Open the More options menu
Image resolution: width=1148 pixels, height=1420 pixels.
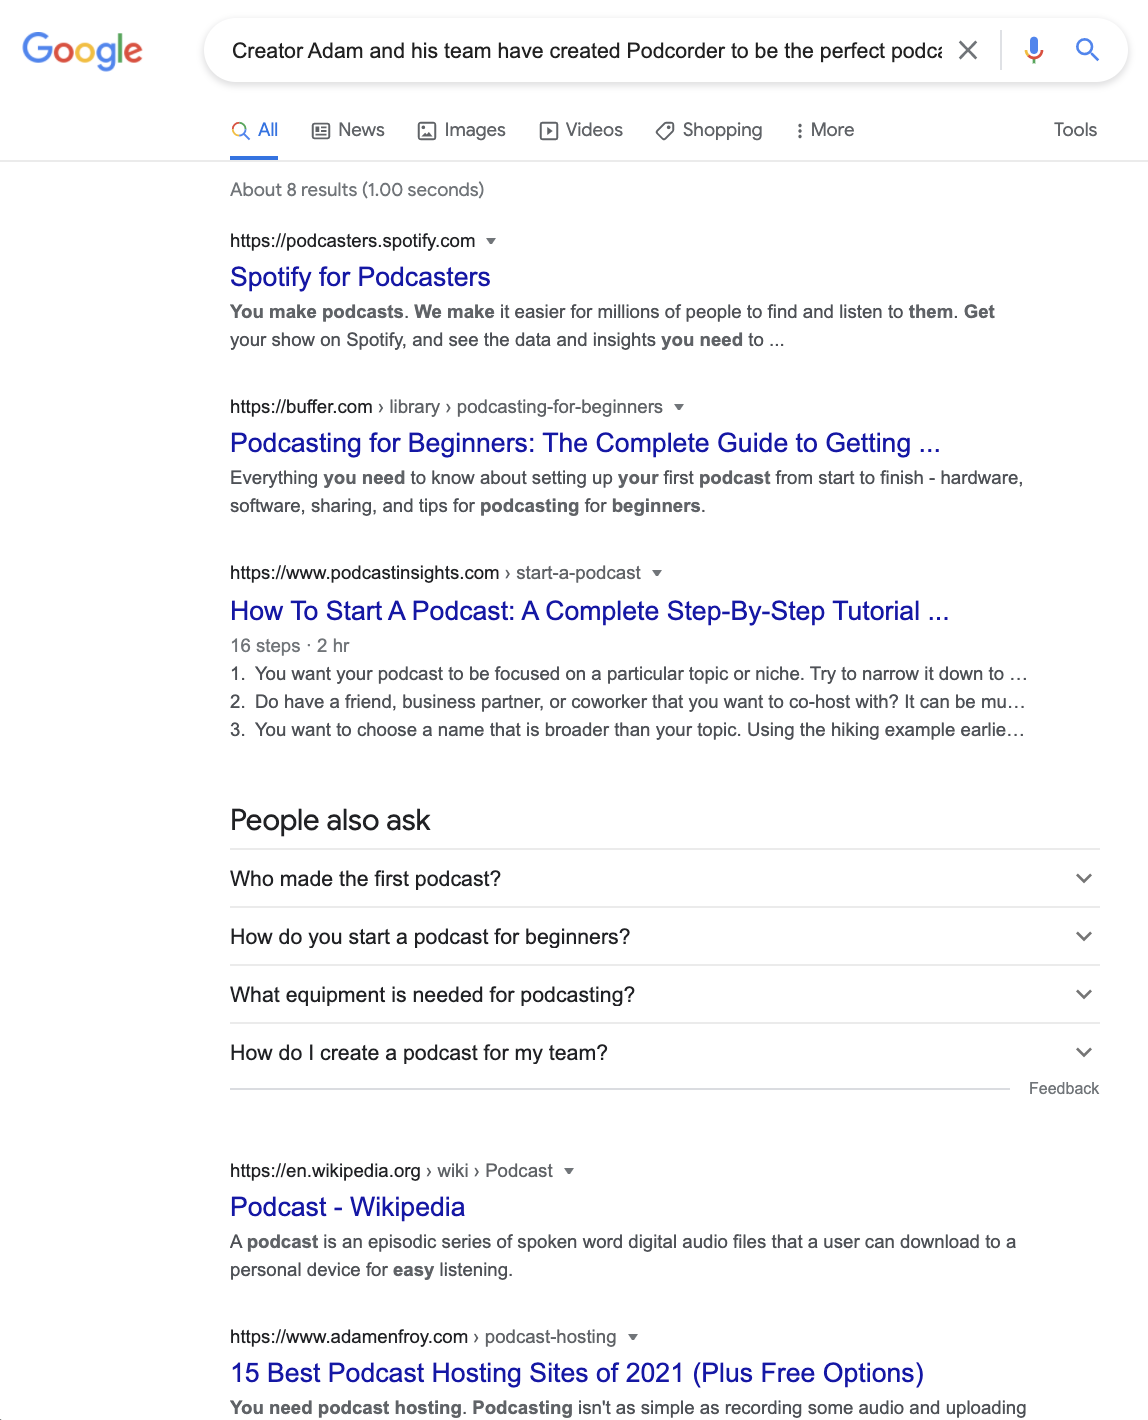(825, 130)
